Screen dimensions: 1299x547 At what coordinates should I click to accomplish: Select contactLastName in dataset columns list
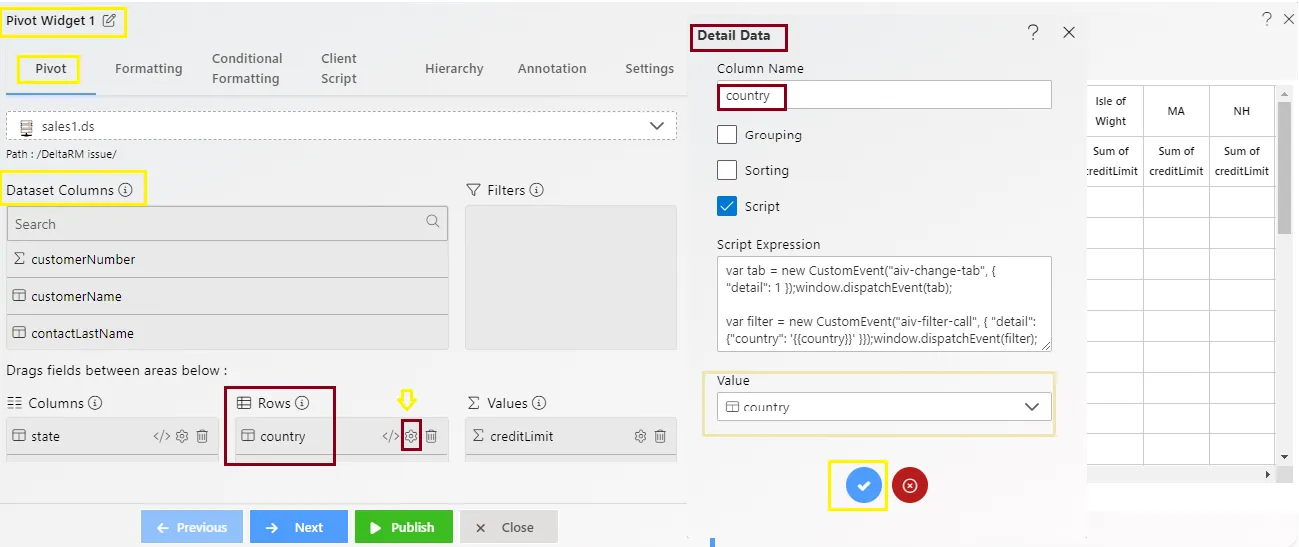click(227, 333)
